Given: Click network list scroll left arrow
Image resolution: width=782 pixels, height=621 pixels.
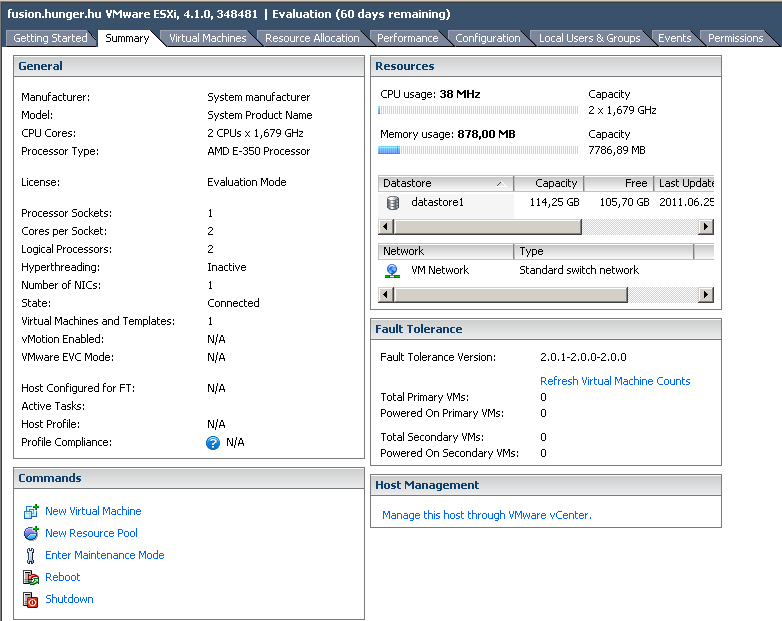Looking at the screenshot, I should (x=385, y=295).
